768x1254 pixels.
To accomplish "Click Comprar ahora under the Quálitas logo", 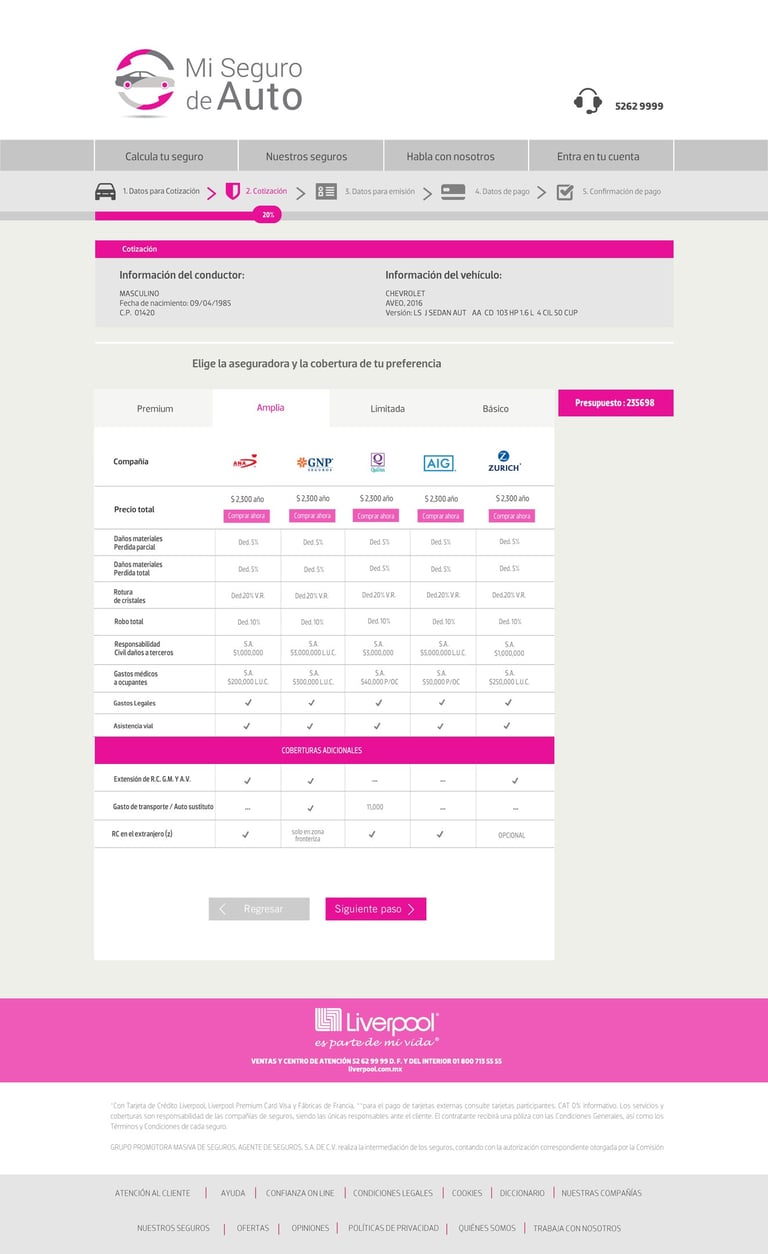I will pyautogui.click(x=376, y=516).
